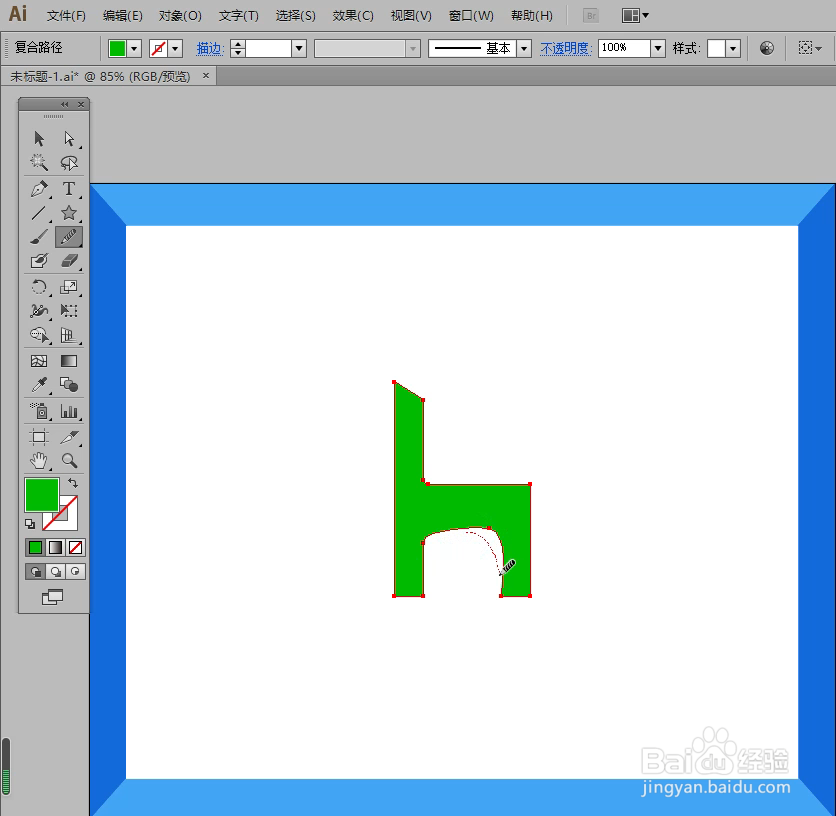
Task: Select the Selection (black arrow) tool
Action: point(39,139)
